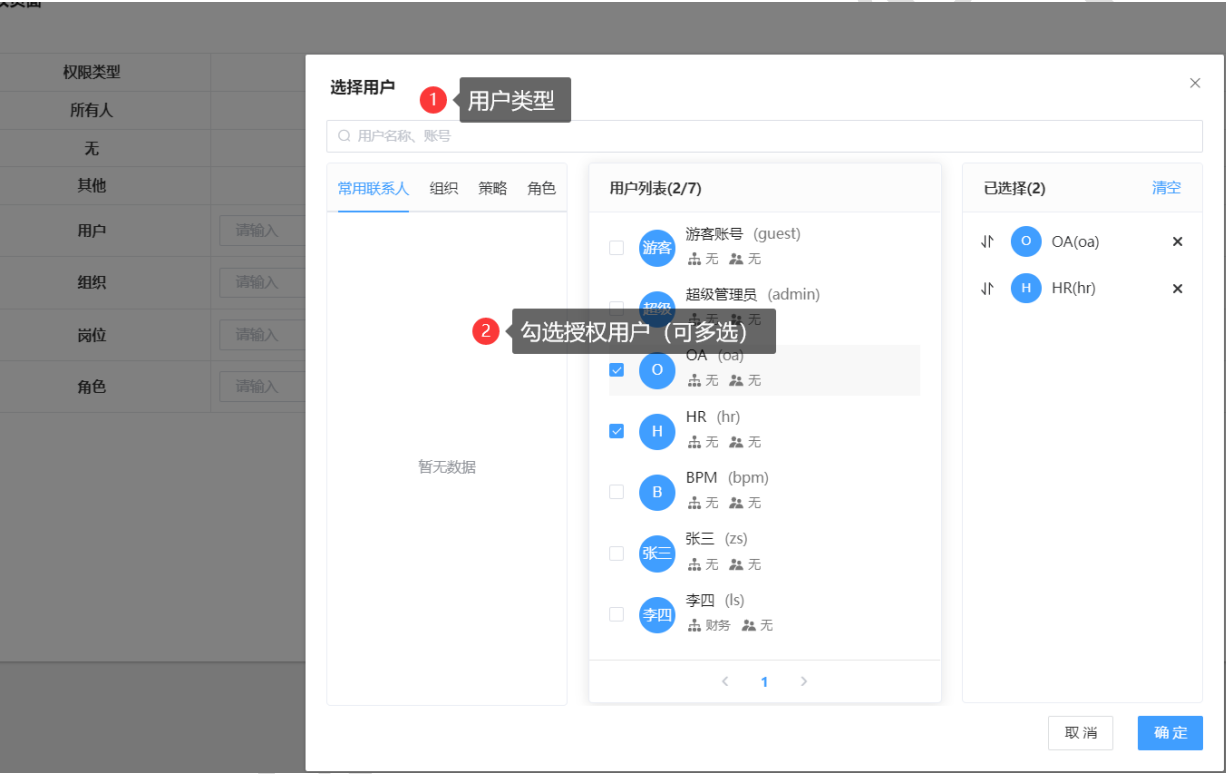Click the 李四 user avatar icon
This screenshot has width=1226, height=774.
click(x=657, y=614)
